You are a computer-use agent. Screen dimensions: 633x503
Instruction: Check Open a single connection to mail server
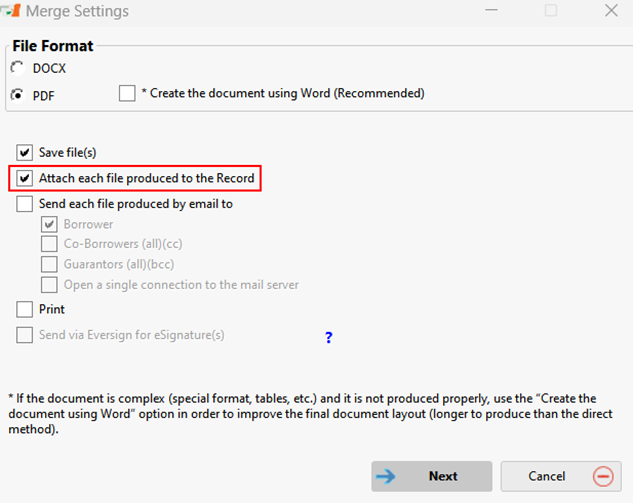[49, 285]
